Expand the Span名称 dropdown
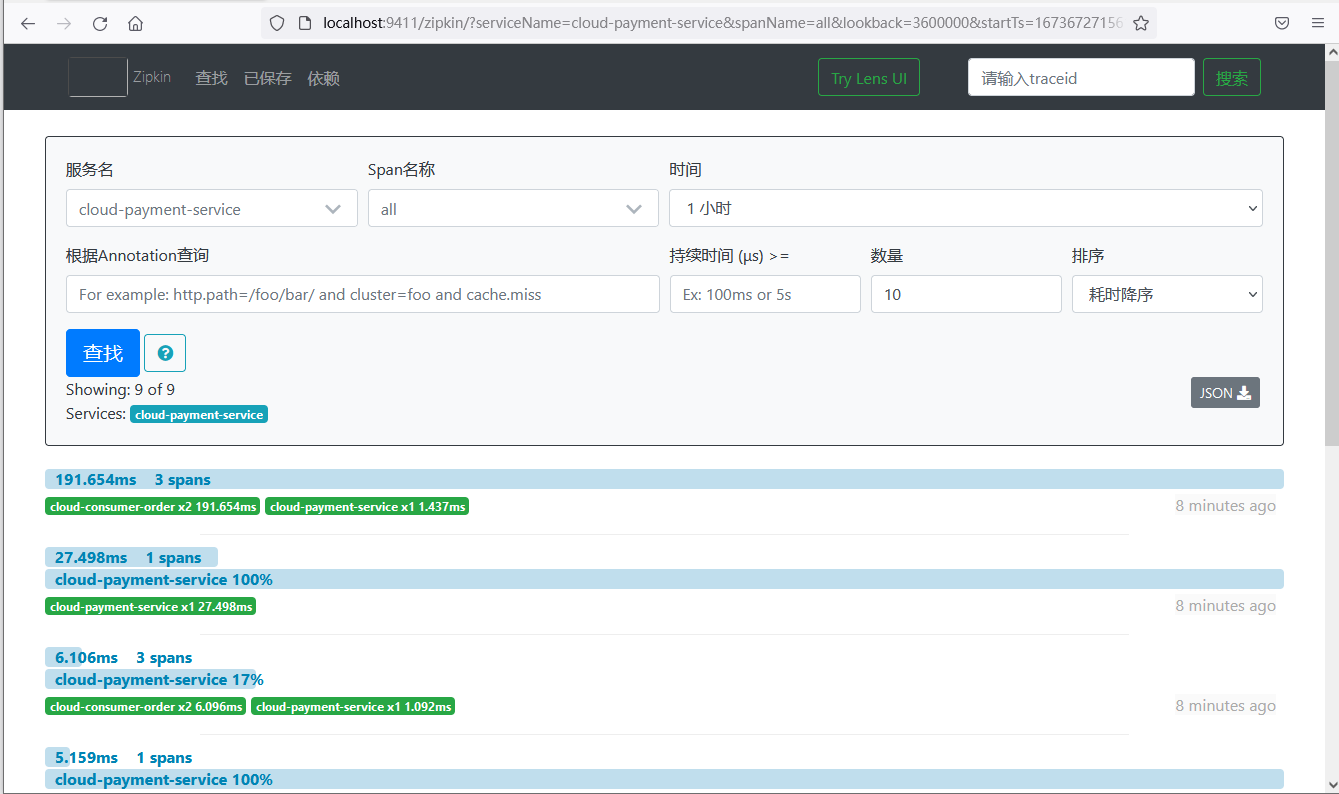1339x794 pixels. tap(513, 209)
